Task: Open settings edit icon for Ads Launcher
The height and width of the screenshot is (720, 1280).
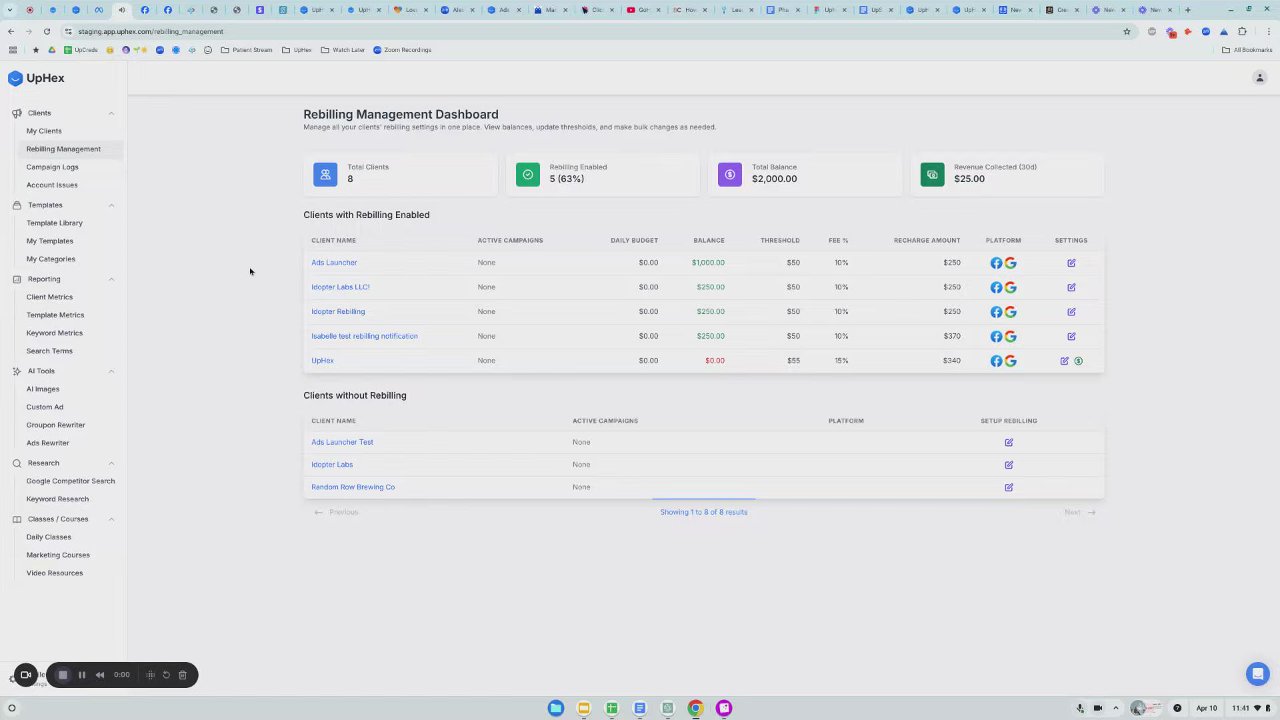Action: 1071,263
